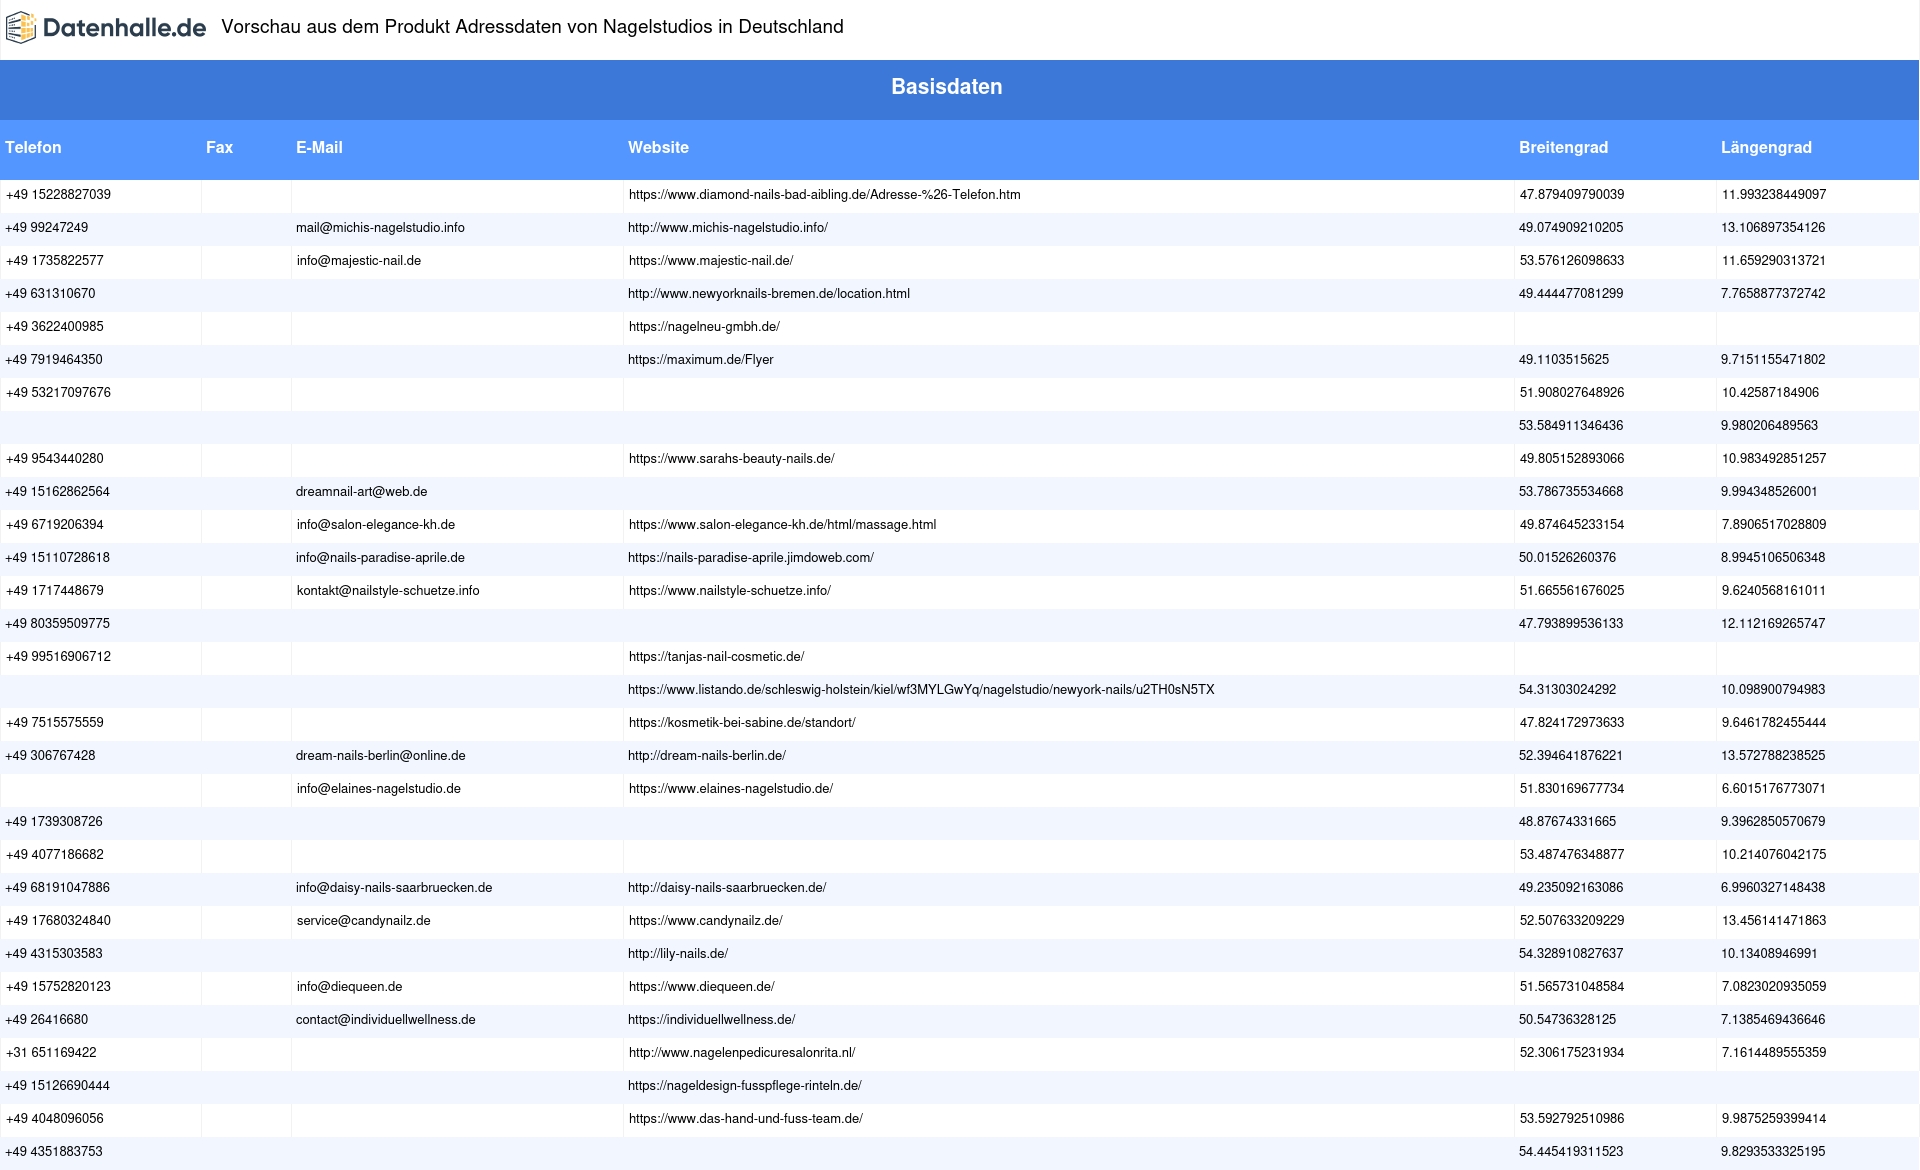Click the Längengrad column header
This screenshot has width=1920, height=1170.
pyautogui.click(x=1766, y=147)
